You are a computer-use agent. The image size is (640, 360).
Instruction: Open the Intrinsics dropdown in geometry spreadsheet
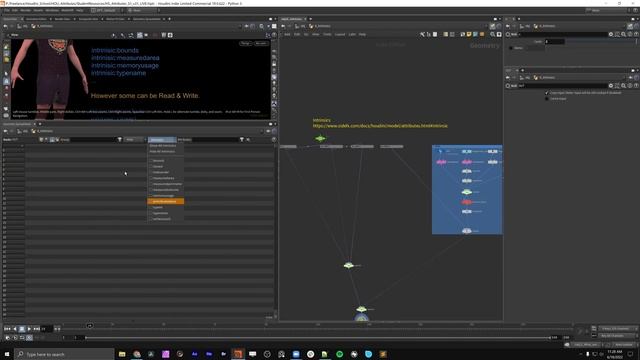(162, 140)
